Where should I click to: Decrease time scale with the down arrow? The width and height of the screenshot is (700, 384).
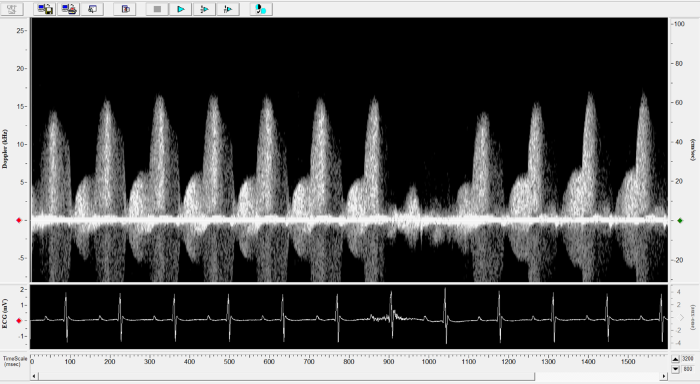[x=675, y=369]
